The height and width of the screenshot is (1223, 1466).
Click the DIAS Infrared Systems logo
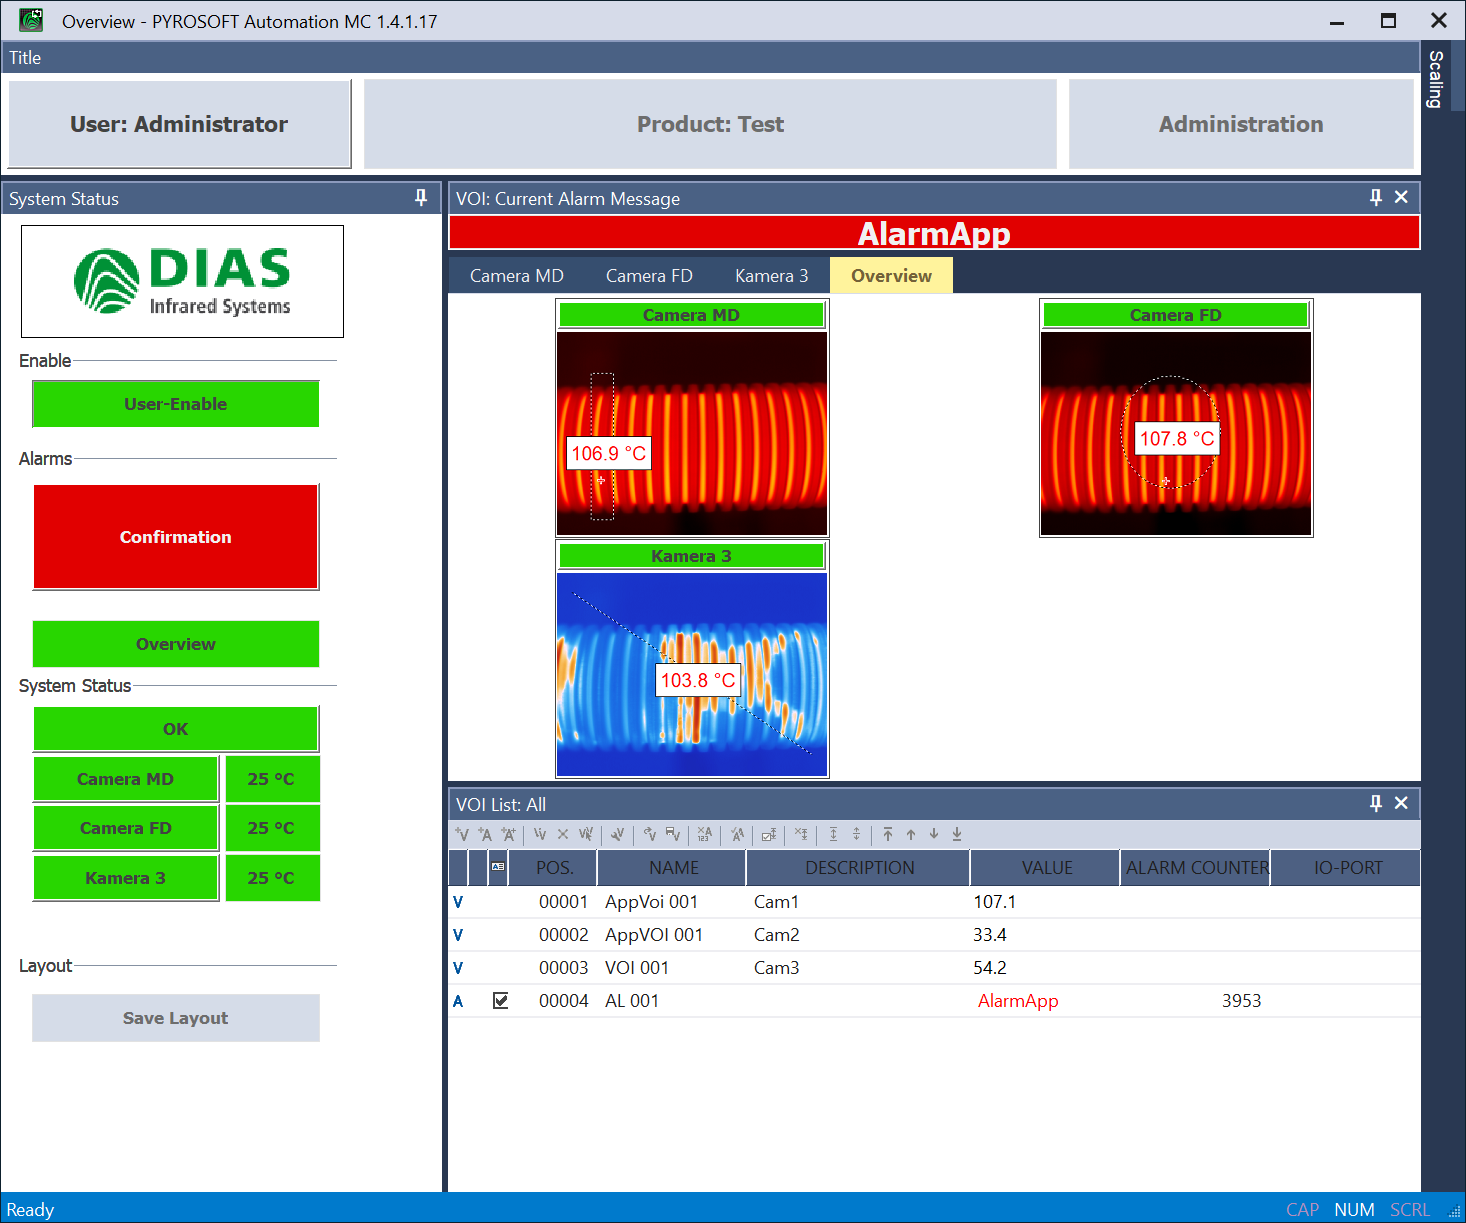181,281
